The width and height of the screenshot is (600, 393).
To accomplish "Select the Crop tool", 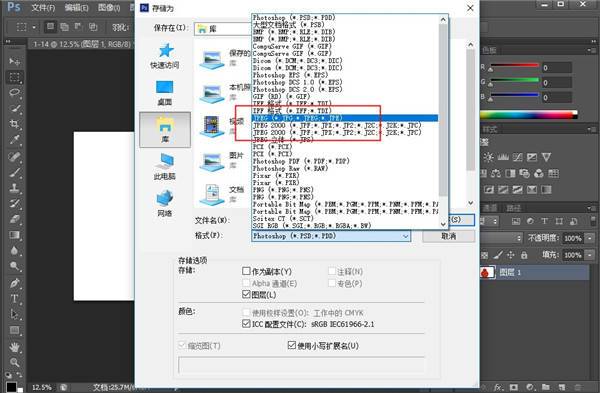I will [15, 124].
